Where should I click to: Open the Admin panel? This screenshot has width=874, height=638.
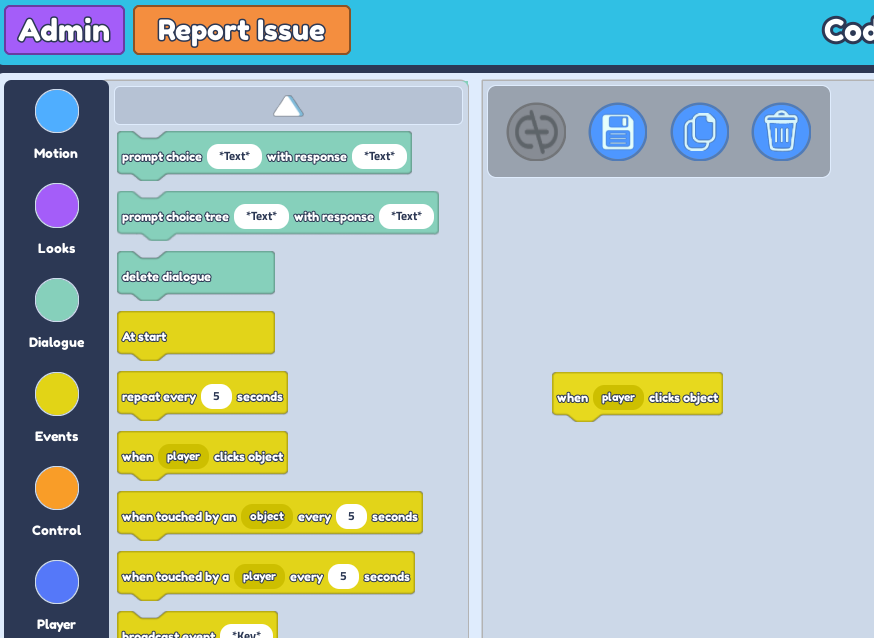coord(64,30)
